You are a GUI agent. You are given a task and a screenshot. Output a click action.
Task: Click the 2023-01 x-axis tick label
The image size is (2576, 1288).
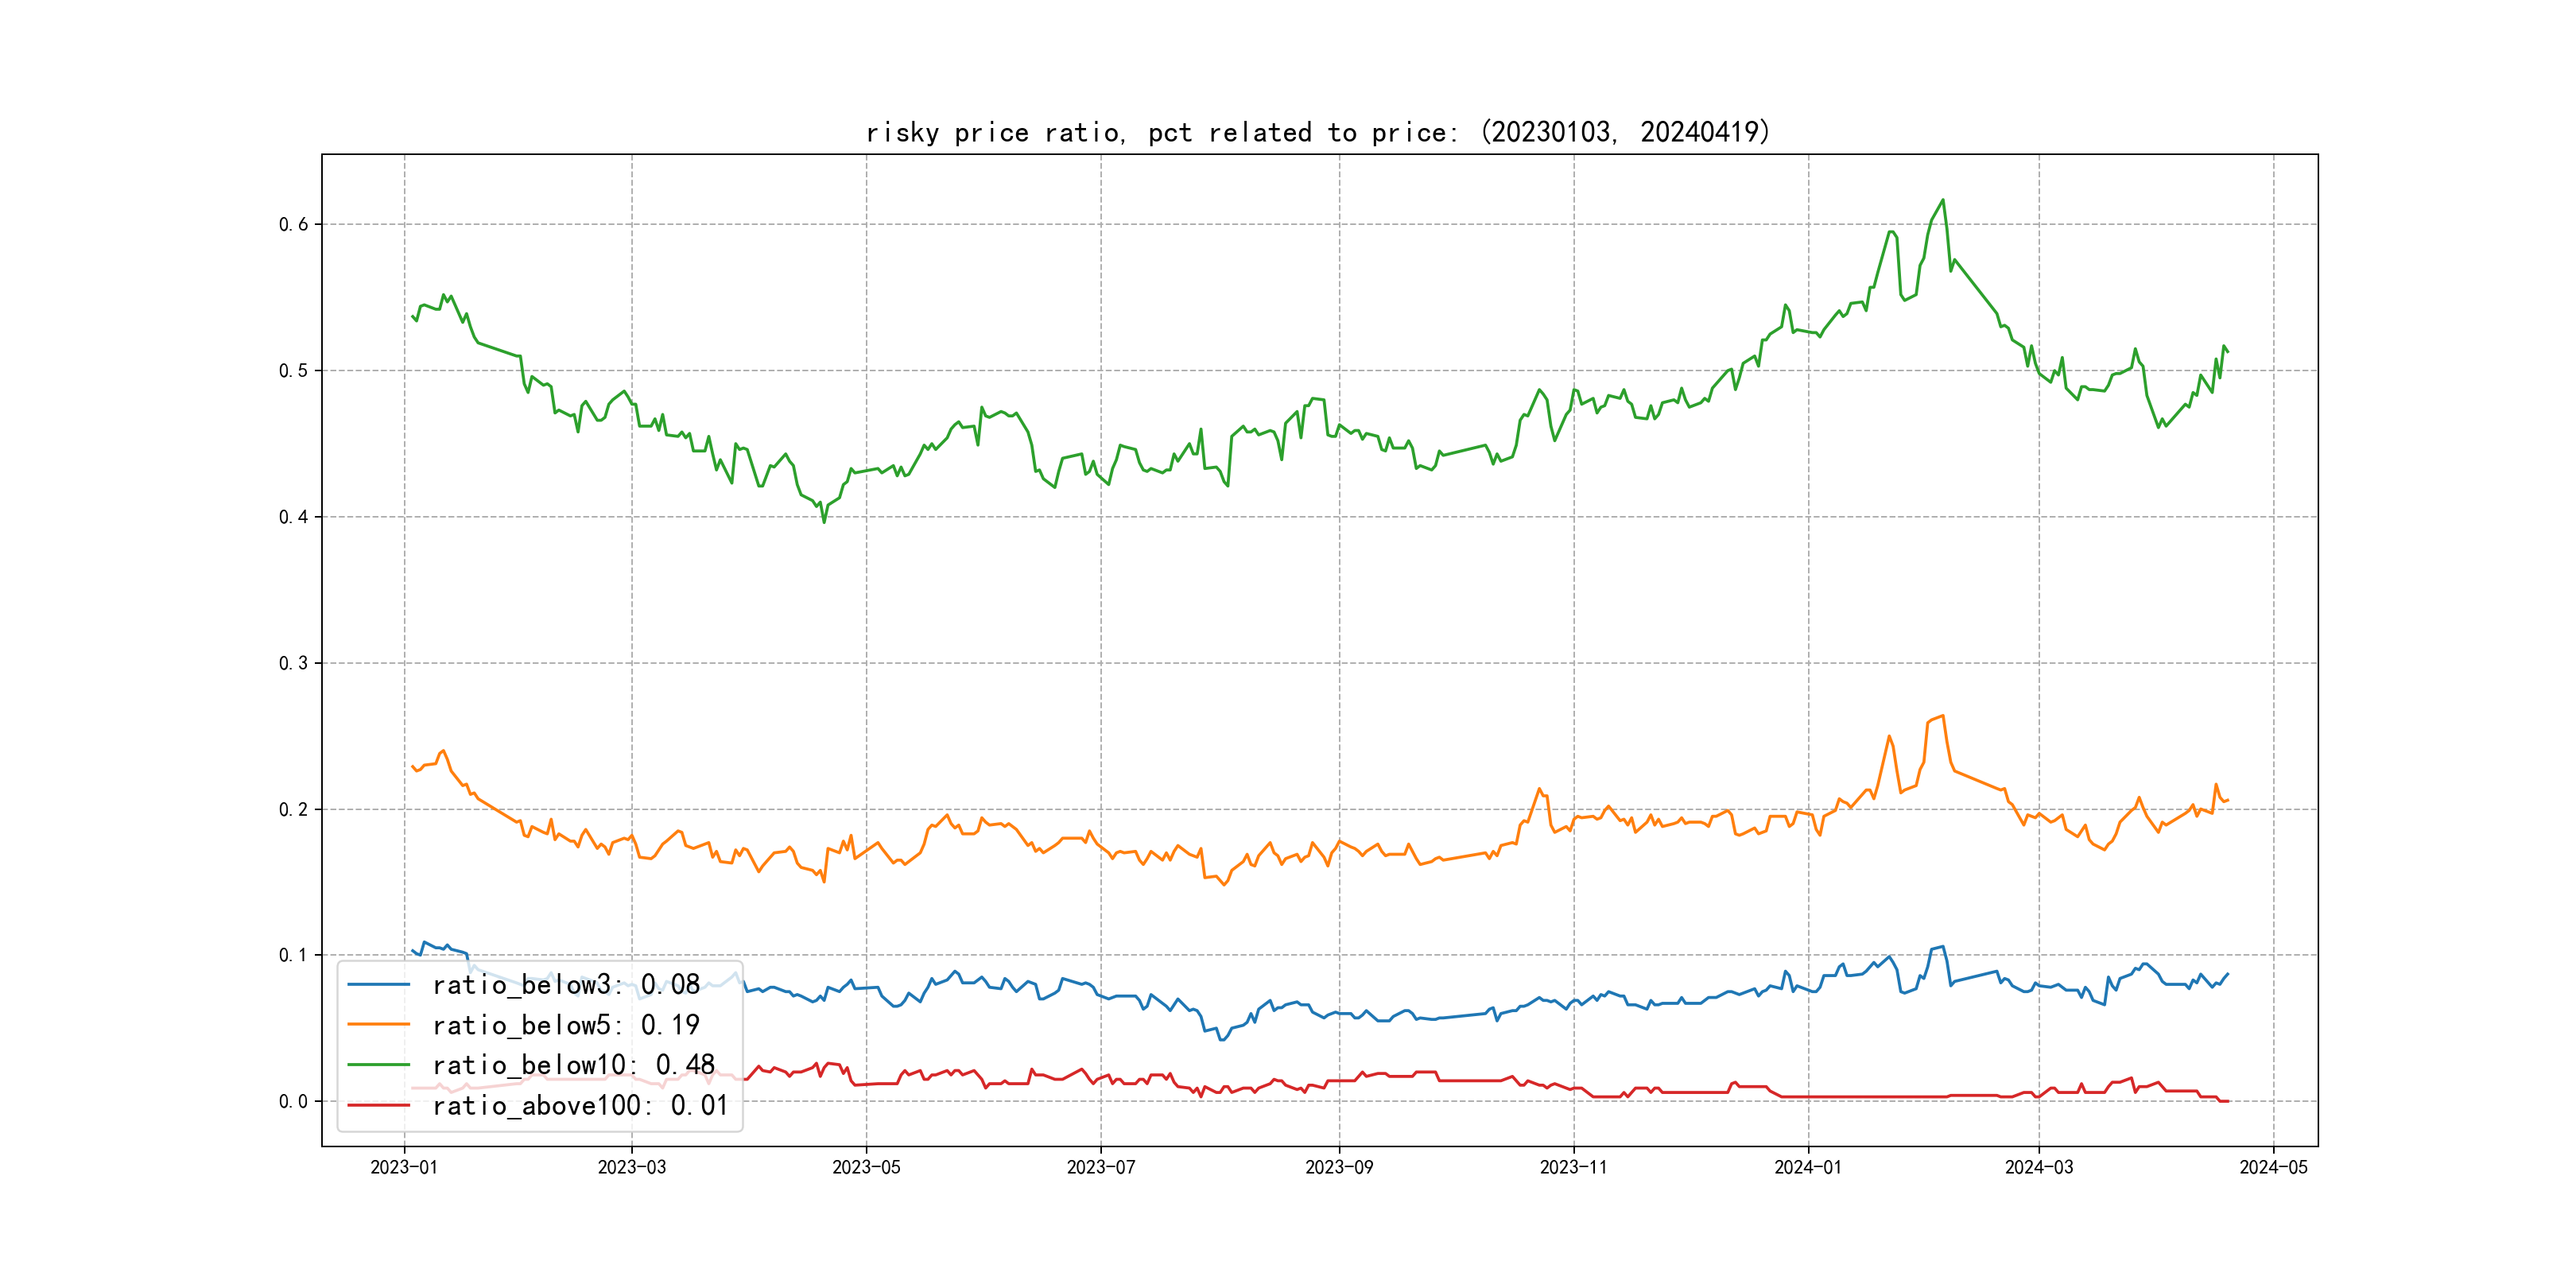click(x=404, y=1167)
